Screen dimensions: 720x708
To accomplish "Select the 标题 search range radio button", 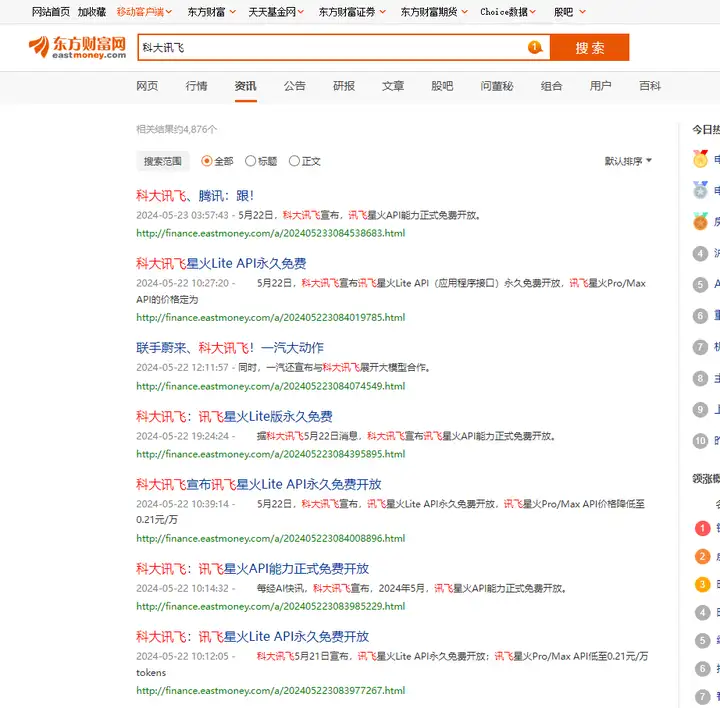I will pos(250,161).
